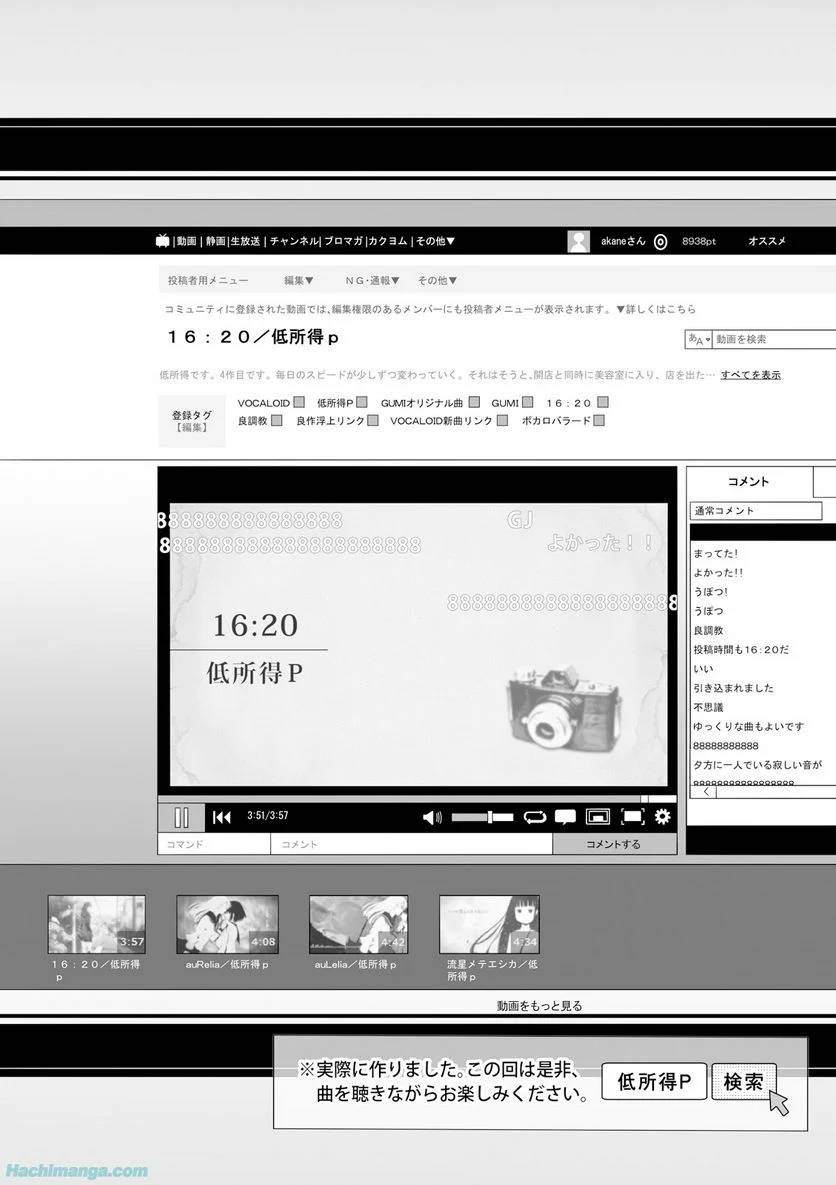Click the すべてを表示 link
This screenshot has width=836, height=1185.
(x=750, y=375)
